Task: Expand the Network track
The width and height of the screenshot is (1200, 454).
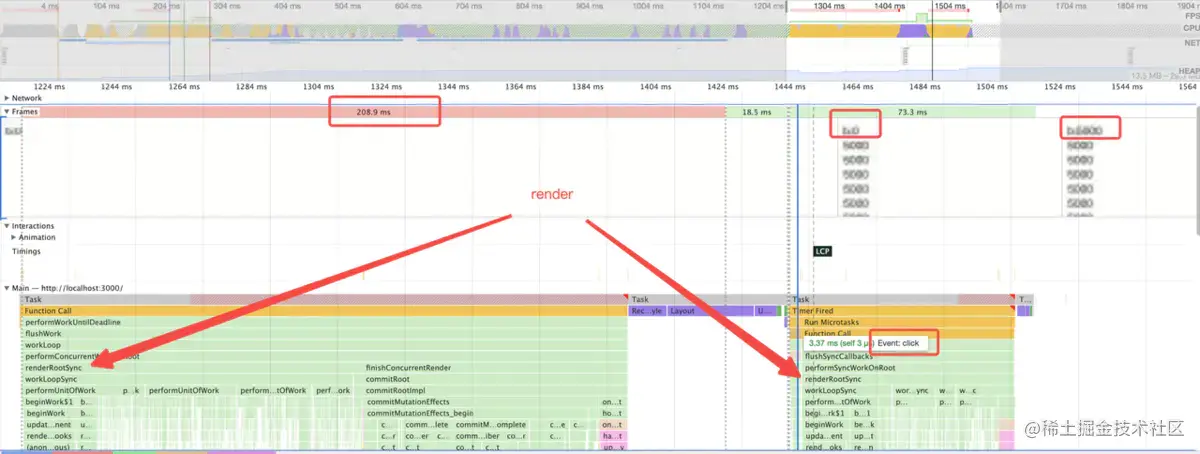Action: 7,99
